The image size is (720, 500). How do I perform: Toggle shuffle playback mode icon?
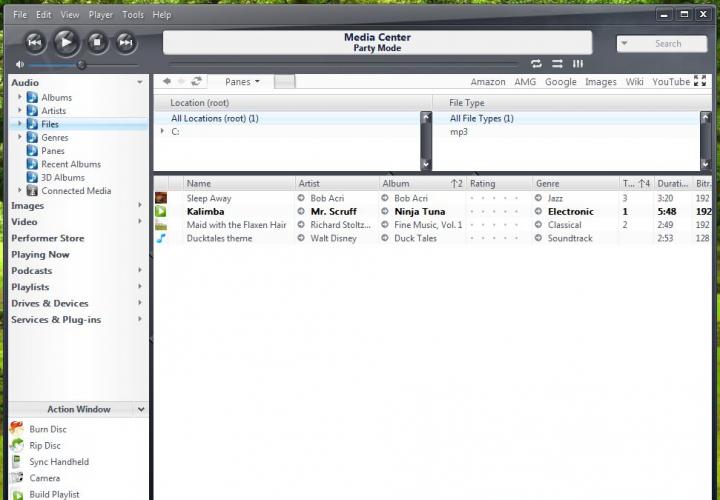557,64
